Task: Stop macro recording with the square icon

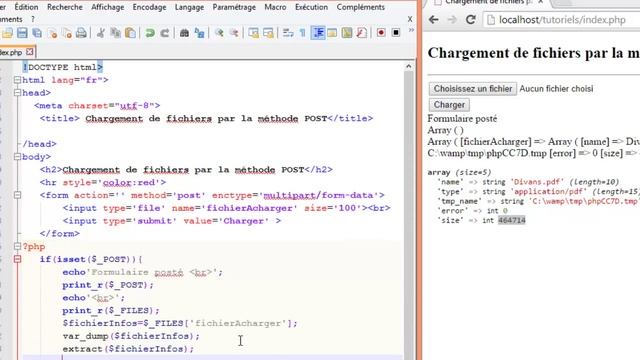Action: (x=396, y=33)
